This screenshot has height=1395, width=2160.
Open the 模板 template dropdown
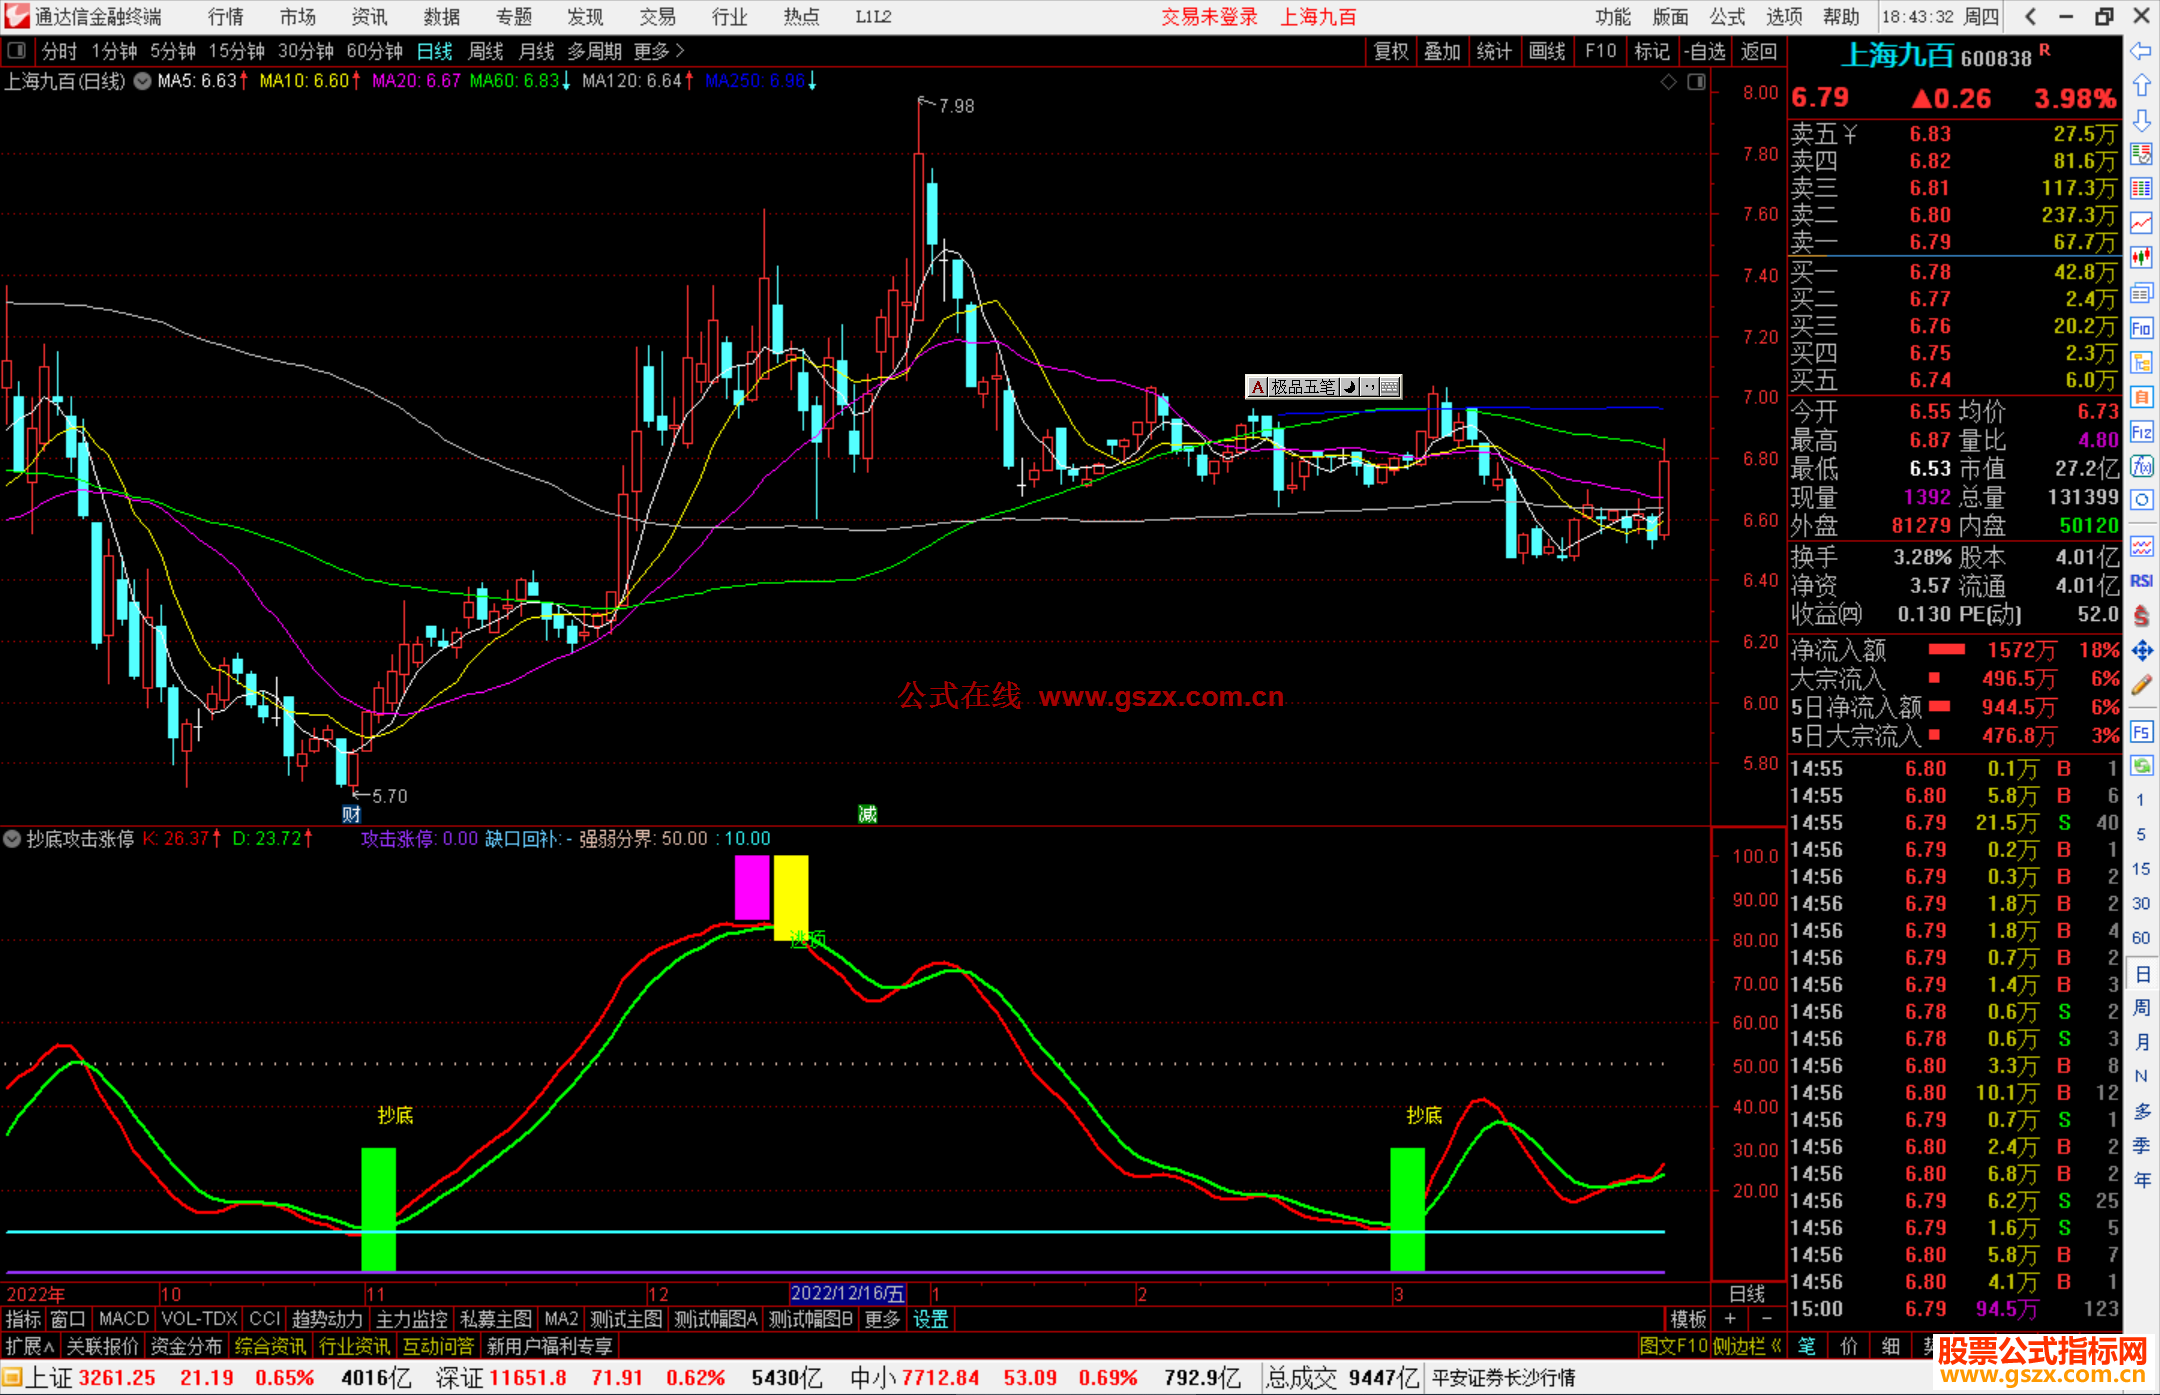(x=1688, y=1319)
